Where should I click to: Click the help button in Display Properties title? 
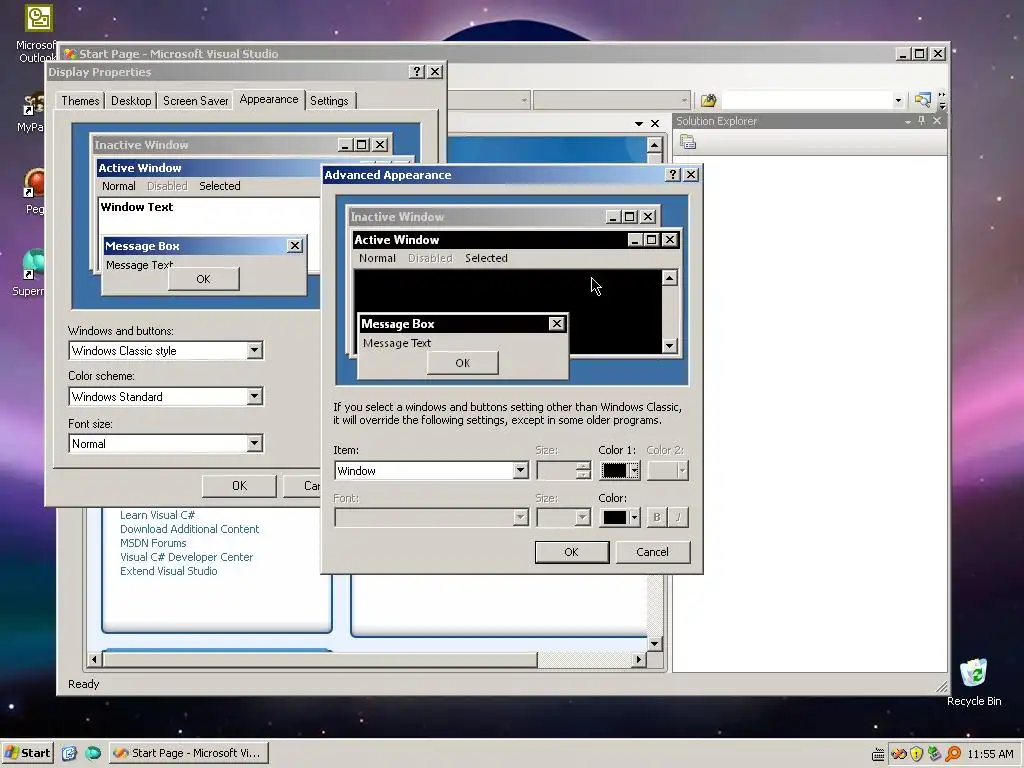pos(417,72)
